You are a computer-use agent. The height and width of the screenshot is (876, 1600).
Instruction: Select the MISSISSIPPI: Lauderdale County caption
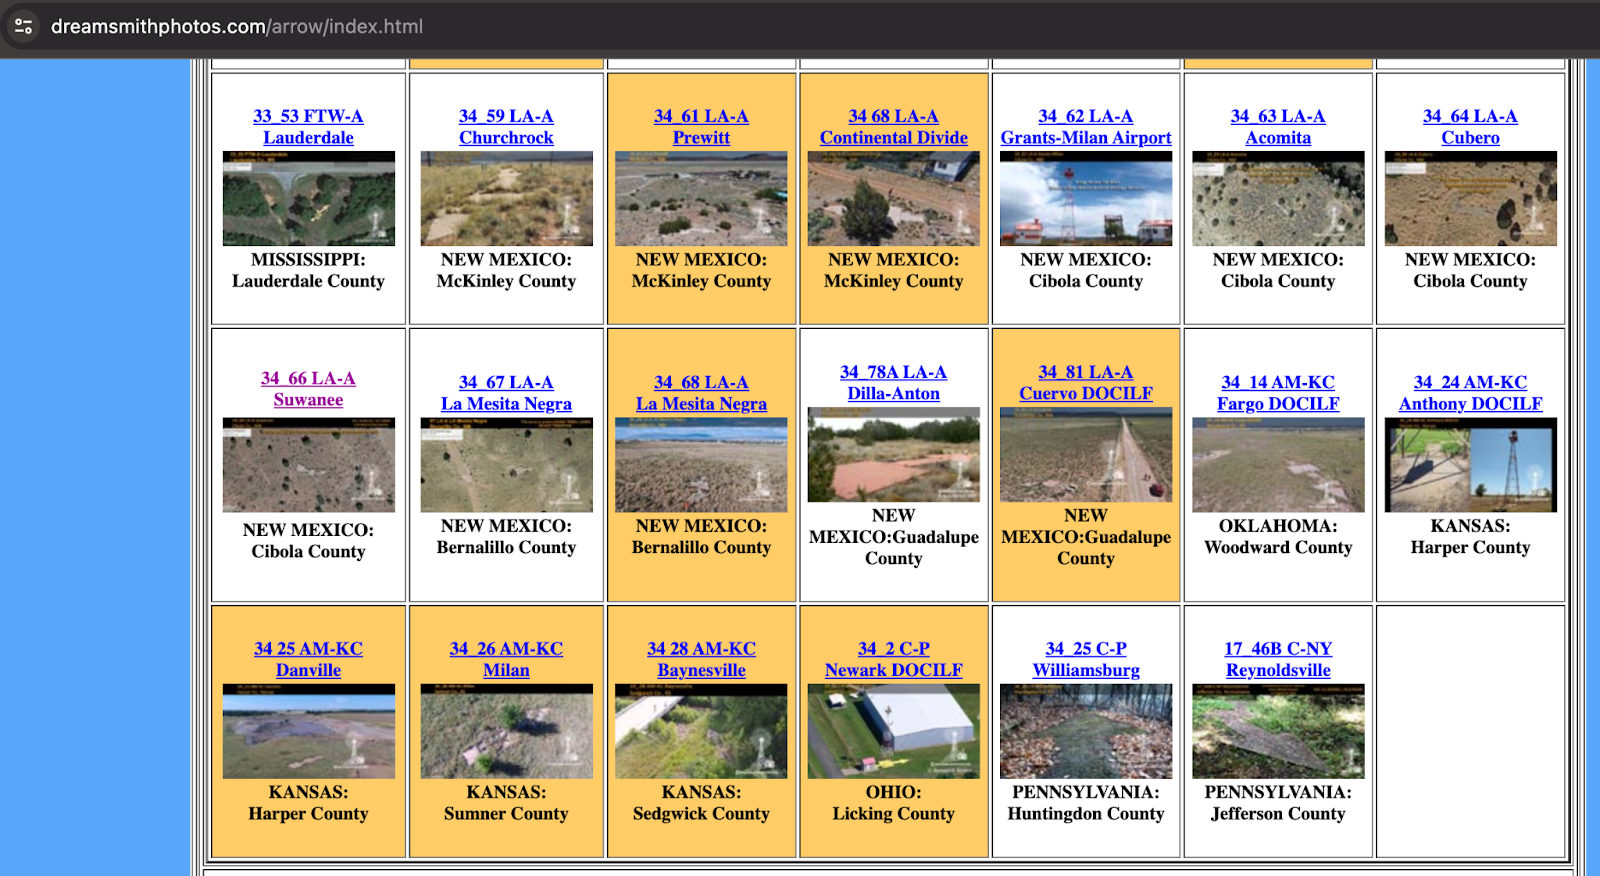[308, 270]
